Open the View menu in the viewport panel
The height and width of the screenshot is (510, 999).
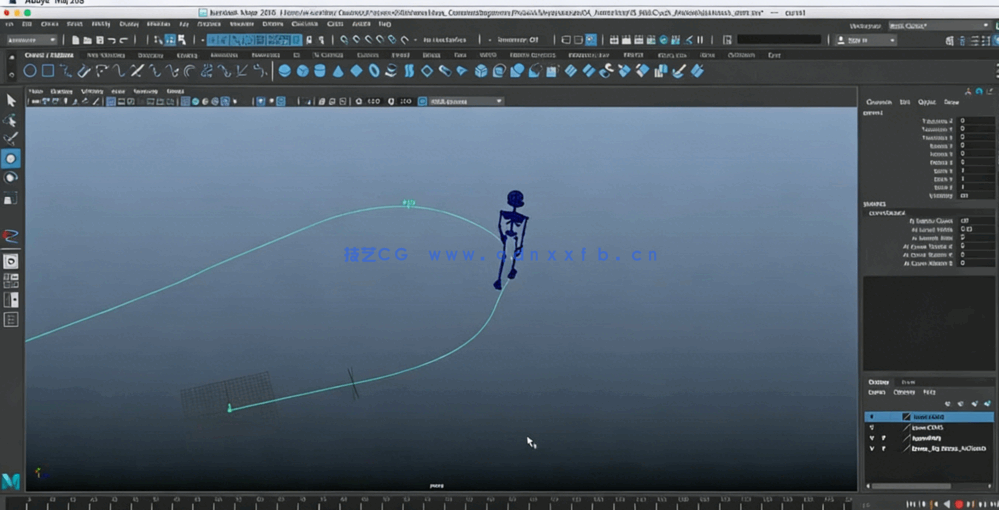(35, 90)
